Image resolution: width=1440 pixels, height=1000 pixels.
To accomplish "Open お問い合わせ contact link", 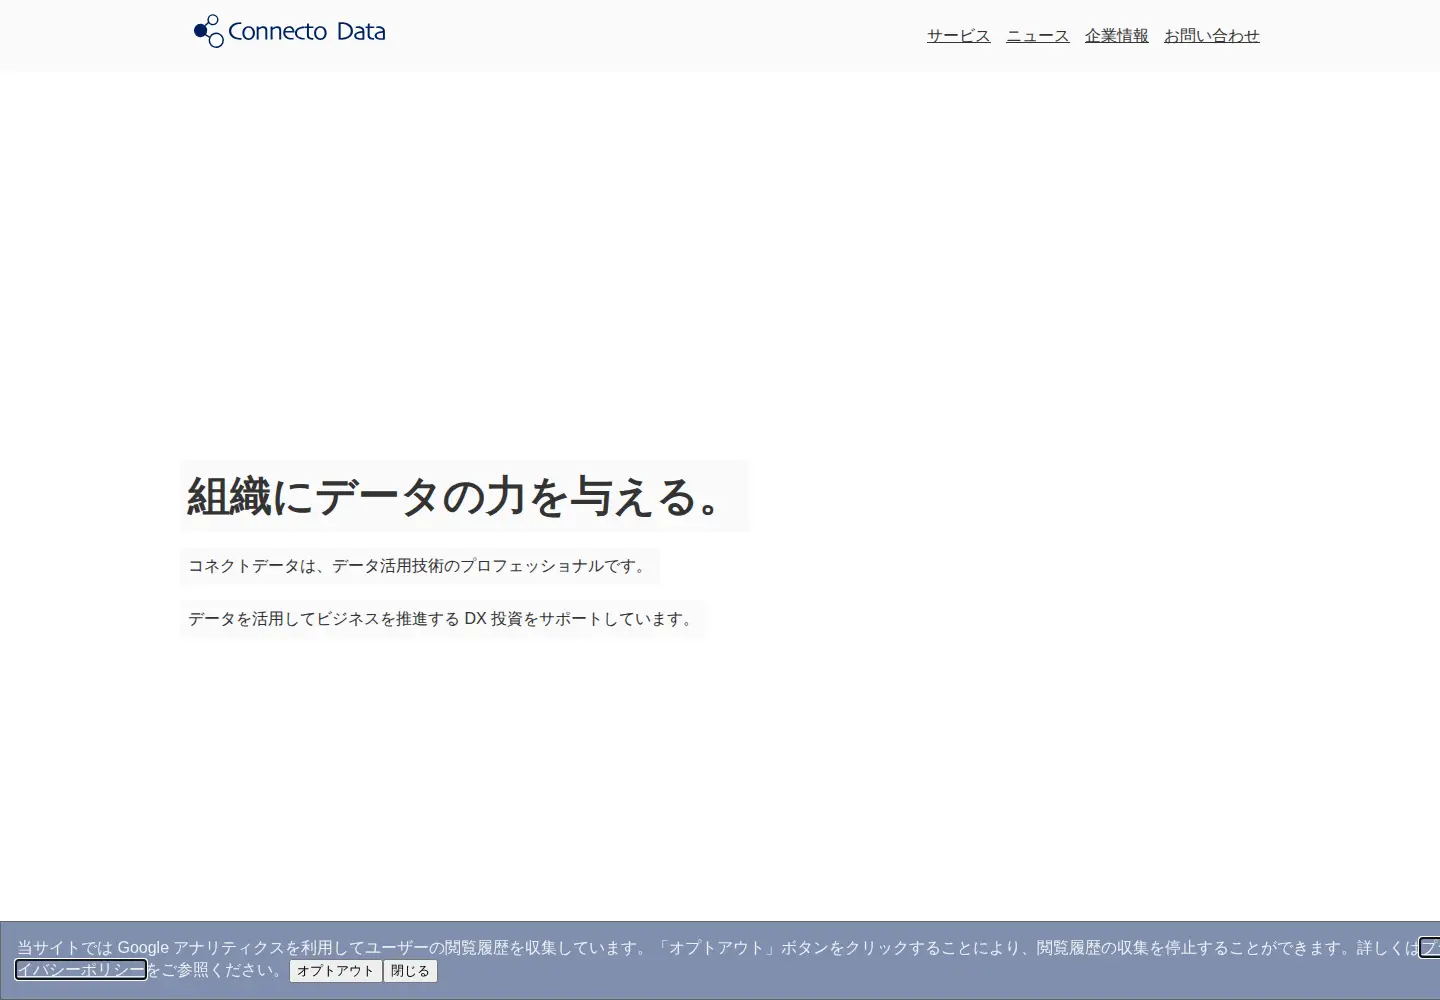I will tap(1211, 36).
